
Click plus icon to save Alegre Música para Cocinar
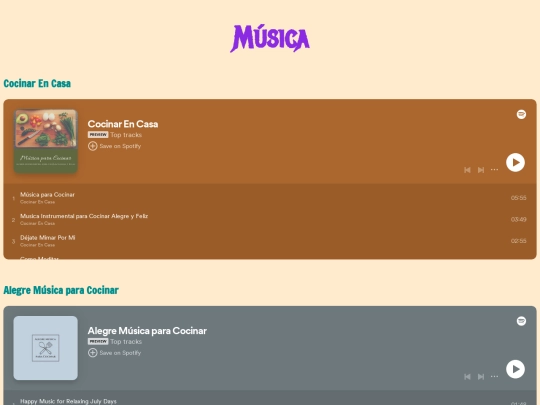pyautogui.click(x=92, y=353)
